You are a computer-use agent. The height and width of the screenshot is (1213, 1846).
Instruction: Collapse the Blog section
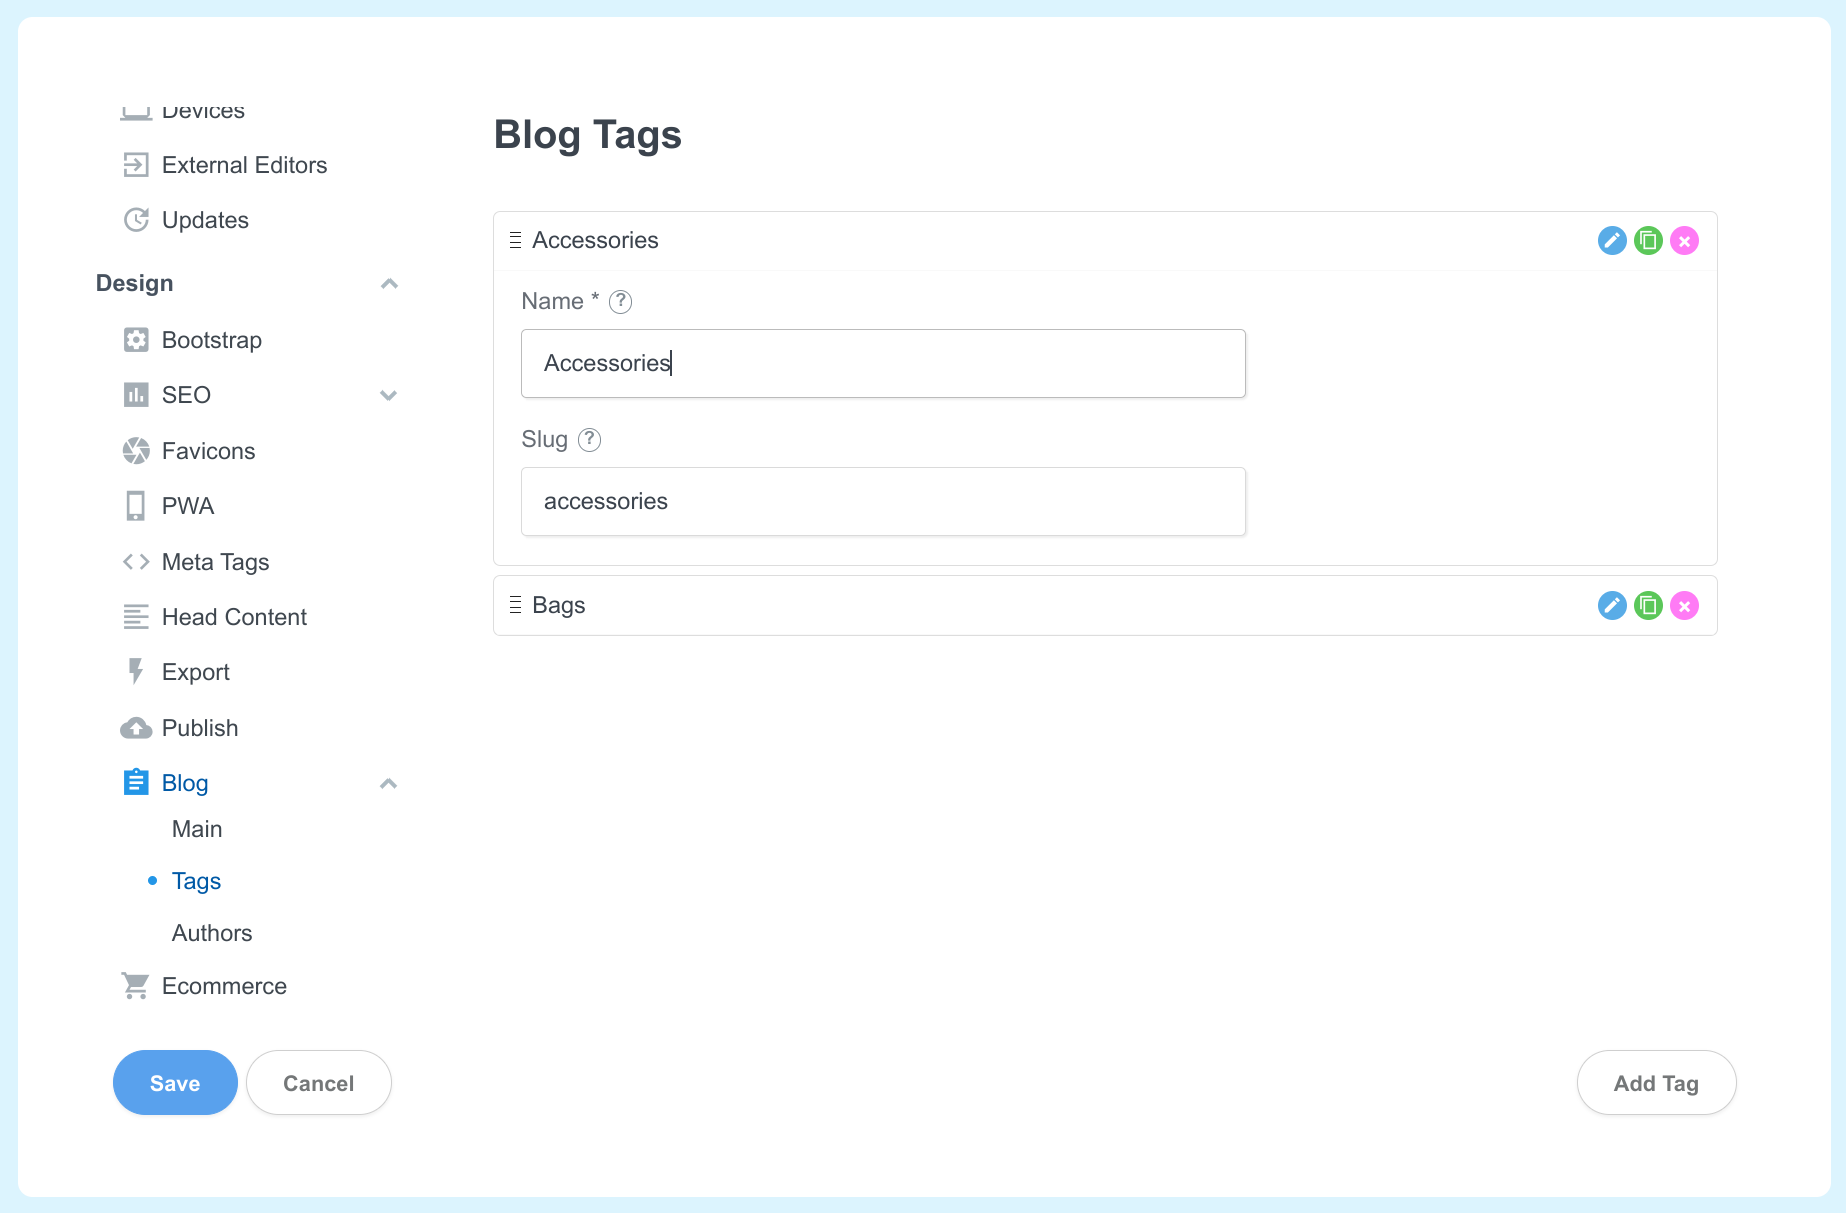pyautogui.click(x=389, y=783)
